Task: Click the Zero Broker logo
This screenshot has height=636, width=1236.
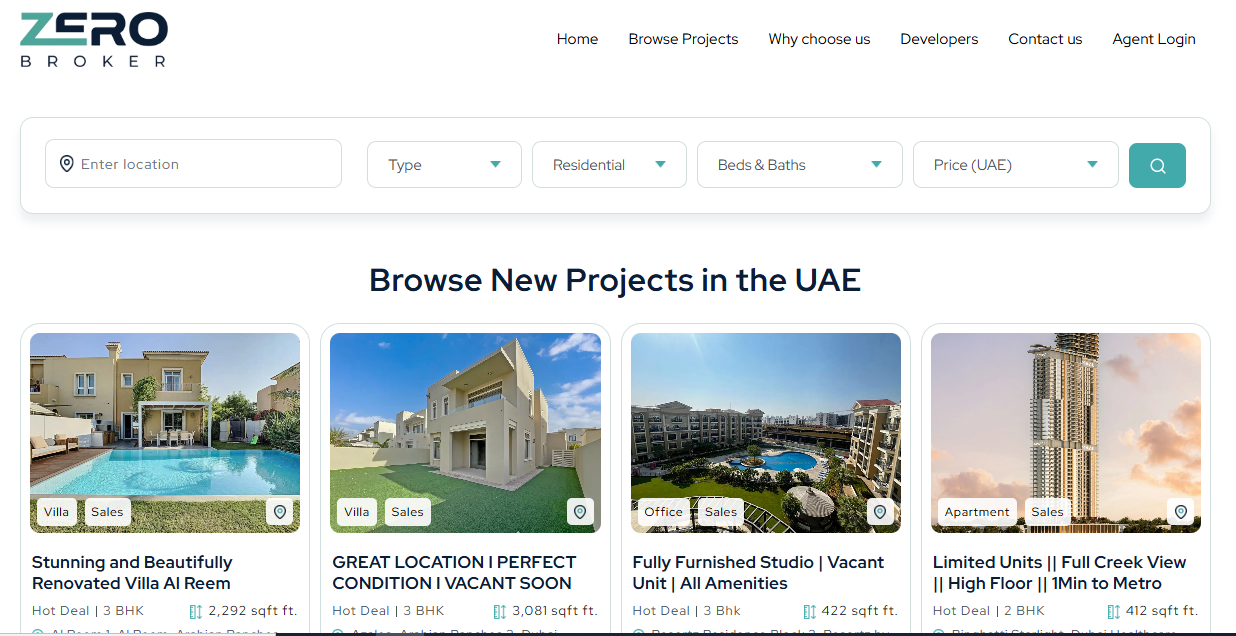Action: pyautogui.click(x=94, y=39)
